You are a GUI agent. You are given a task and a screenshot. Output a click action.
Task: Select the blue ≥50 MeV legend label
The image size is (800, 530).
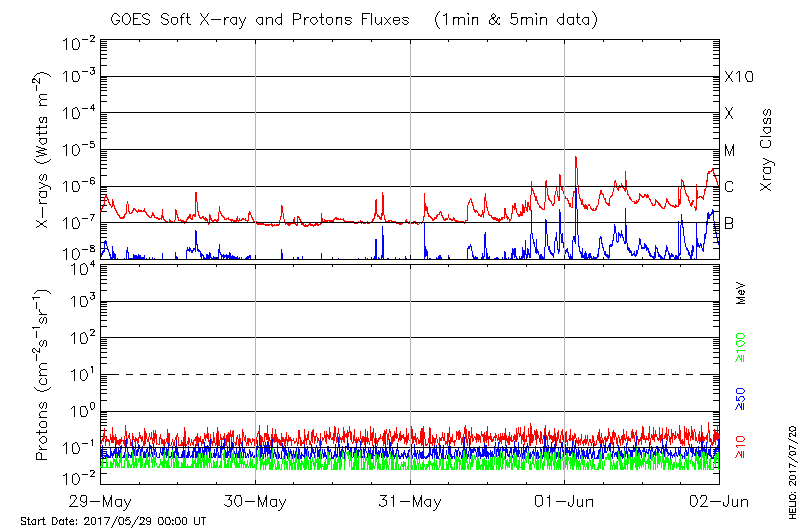click(741, 399)
